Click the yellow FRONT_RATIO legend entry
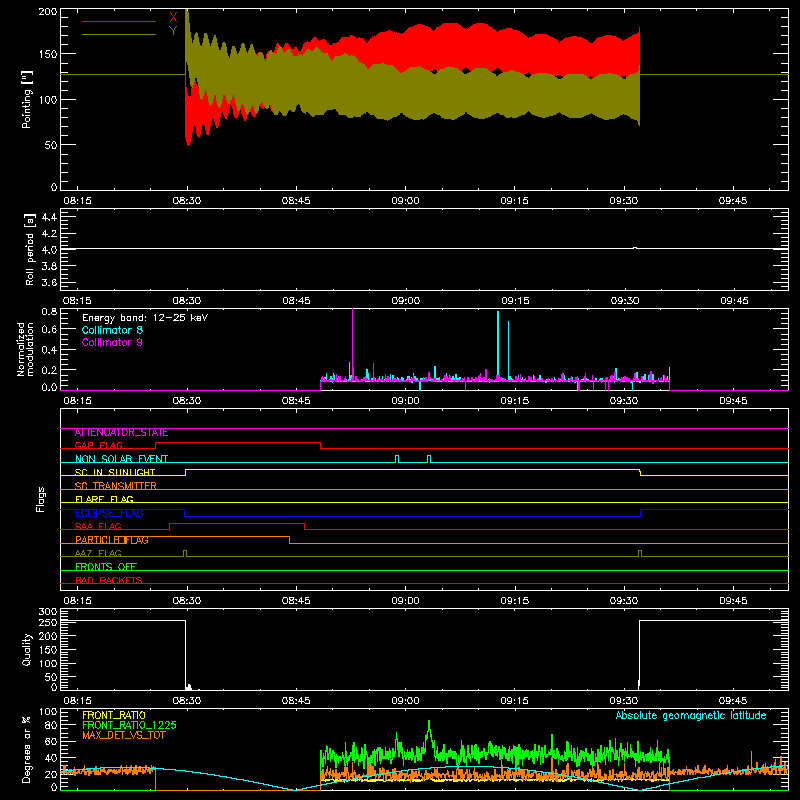This screenshot has width=800, height=800. pyautogui.click(x=114, y=715)
